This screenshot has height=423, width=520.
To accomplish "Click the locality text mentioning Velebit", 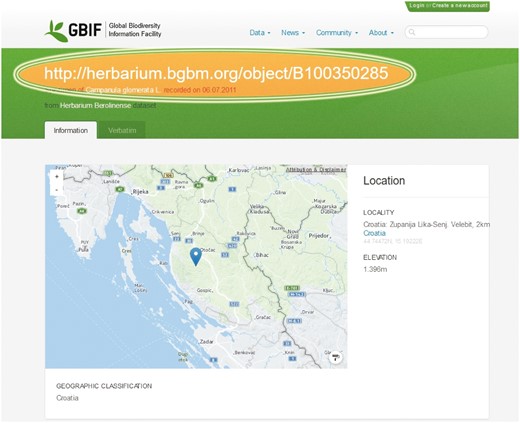I will tap(426, 224).
